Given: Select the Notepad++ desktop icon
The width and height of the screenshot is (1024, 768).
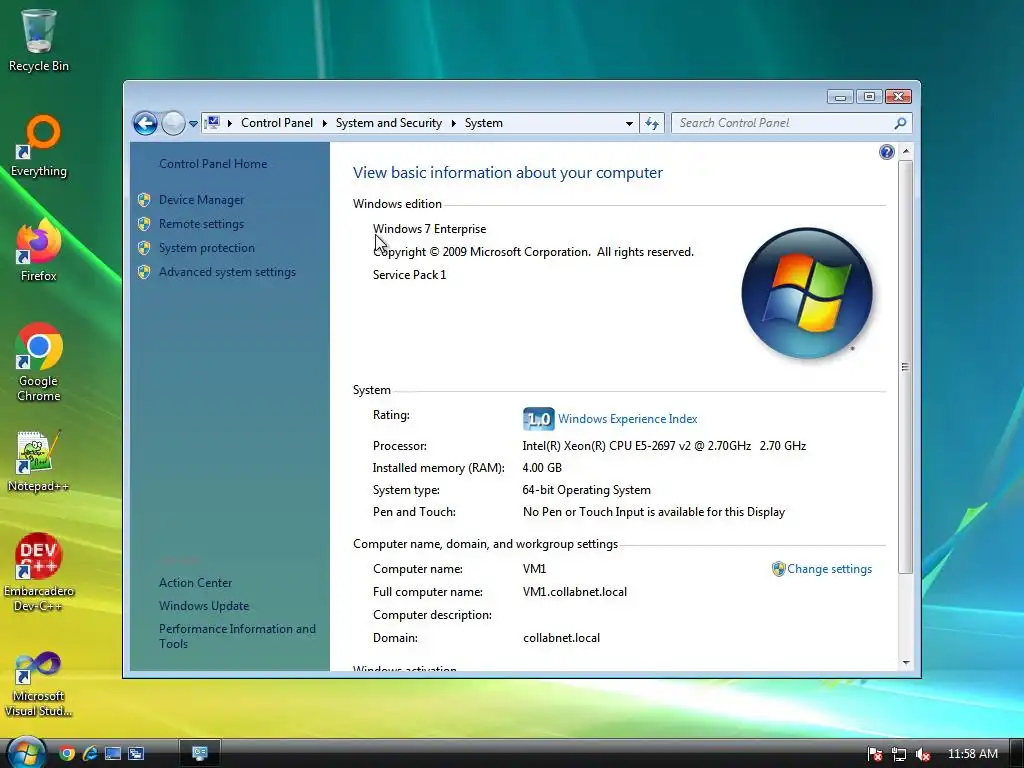Looking at the screenshot, I should [x=39, y=461].
